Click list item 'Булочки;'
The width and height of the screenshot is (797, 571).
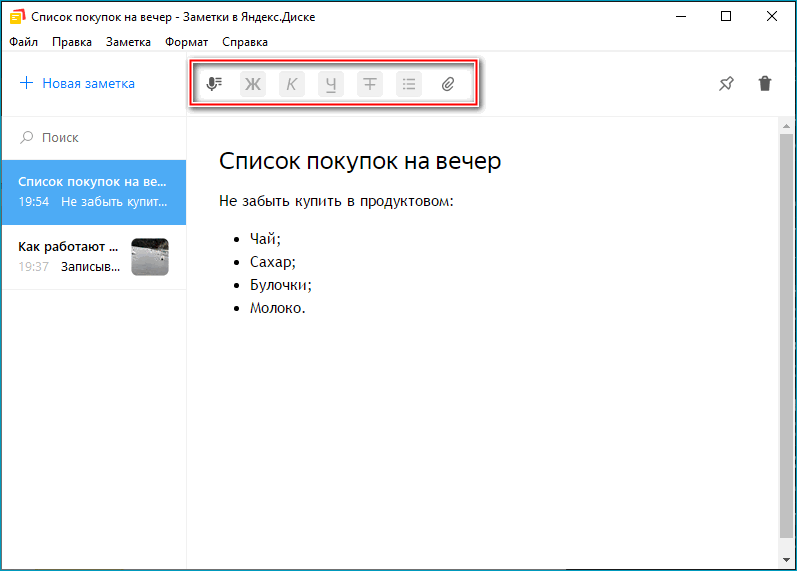[x=281, y=285]
